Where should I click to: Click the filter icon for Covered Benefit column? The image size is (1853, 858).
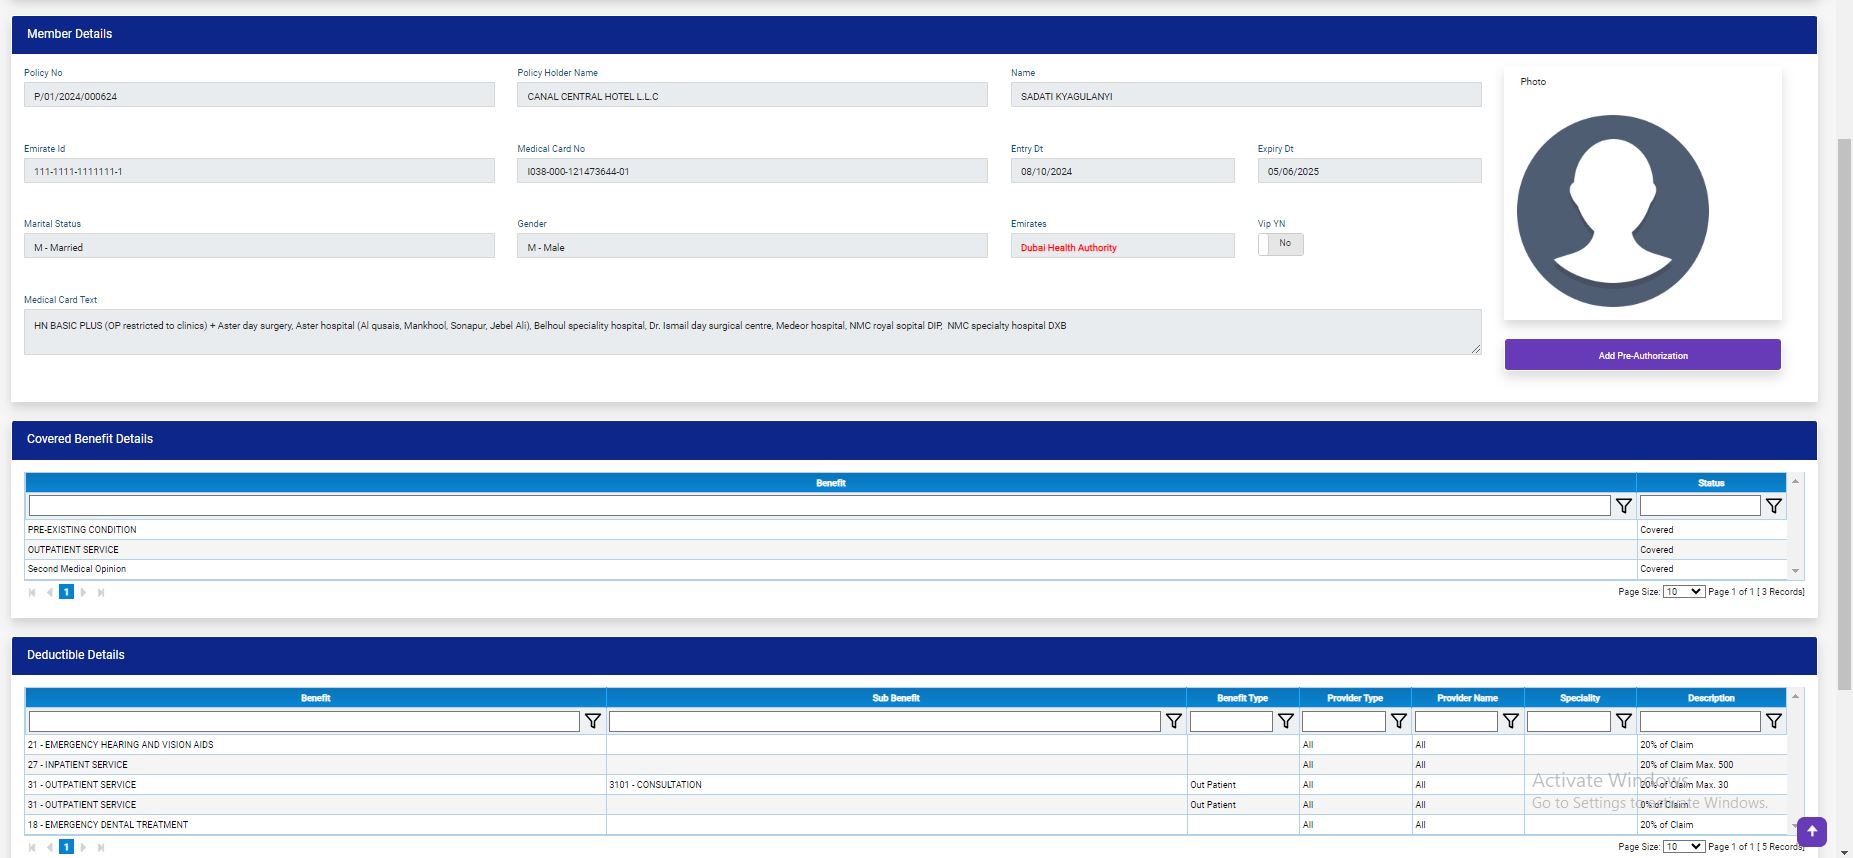pyautogui.click(x=1624, y=506)
